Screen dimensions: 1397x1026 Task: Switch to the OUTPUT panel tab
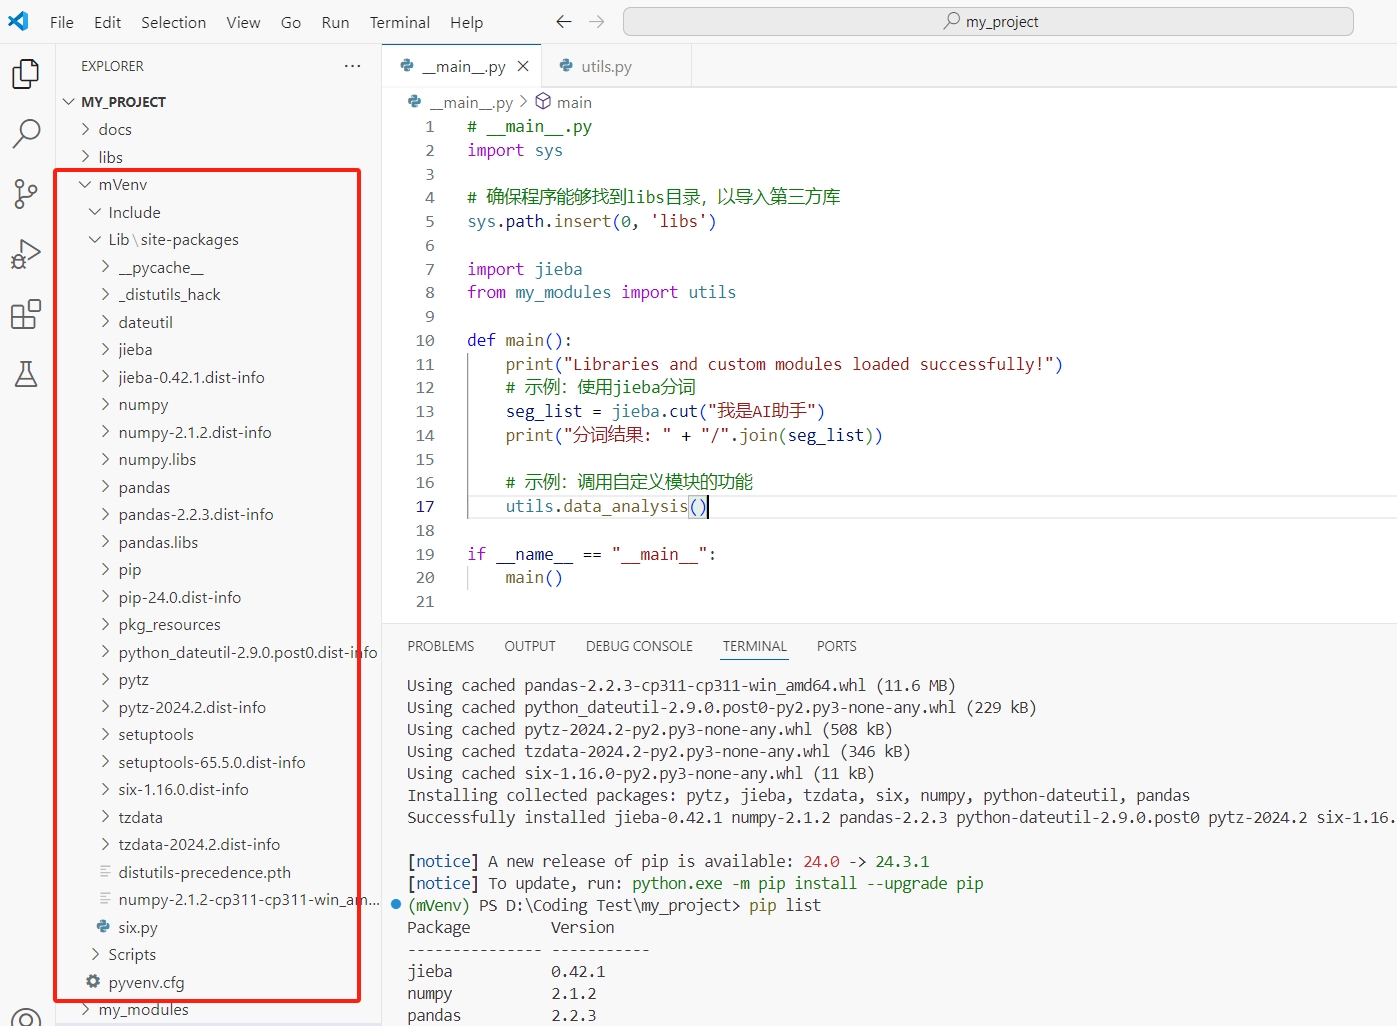click(530, 646)
